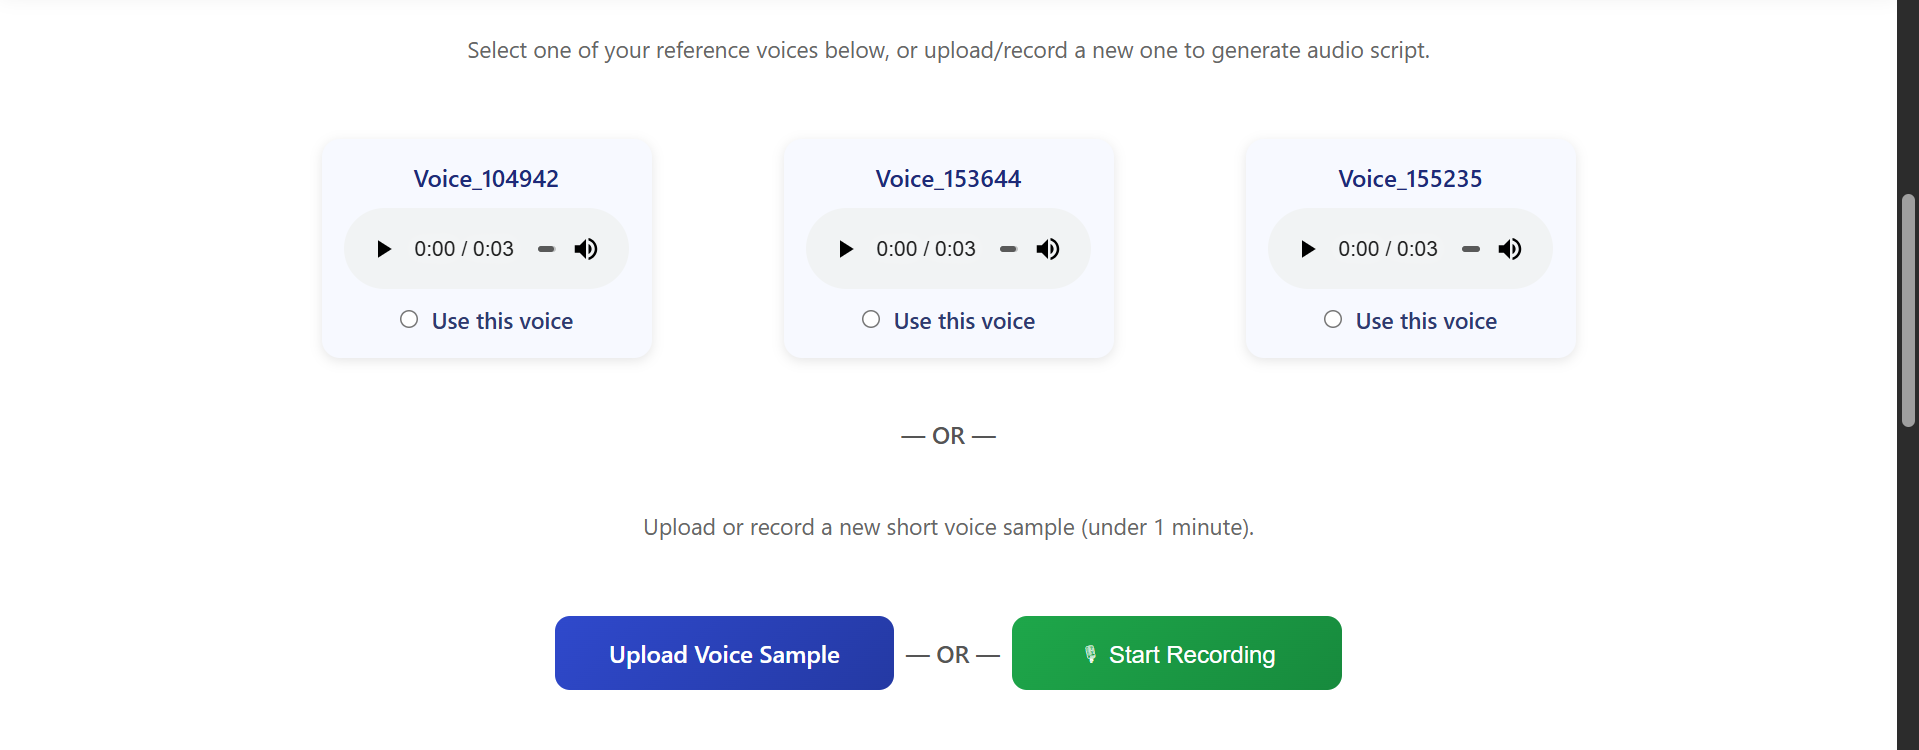
Task: Mute the Voice_155235 player volume
Action: pyautogui.click(x=1511, y=249)
